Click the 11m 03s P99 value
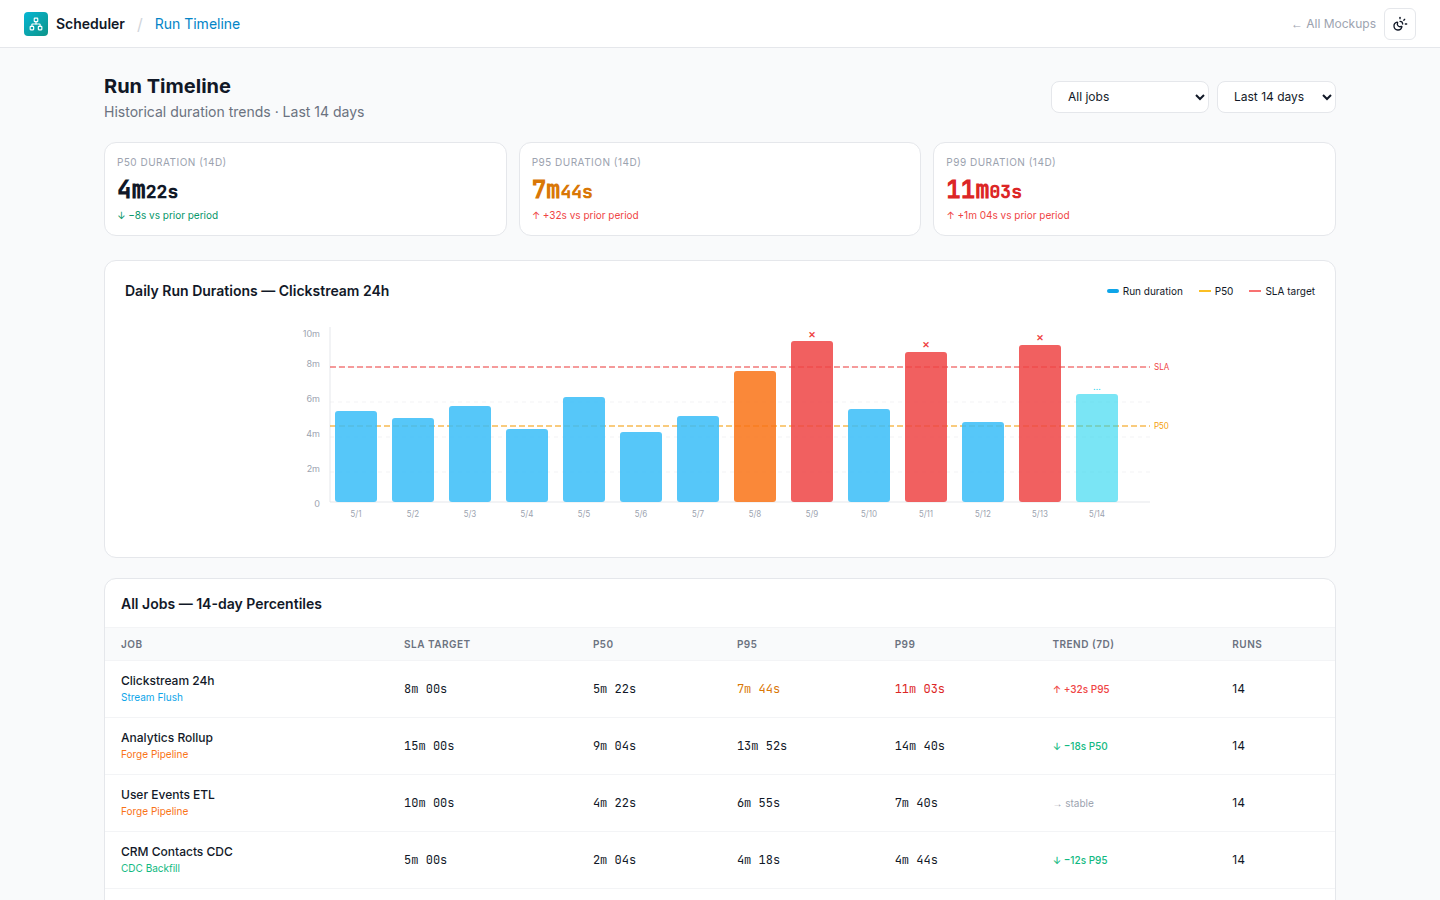The image size is (1440, 900). tap(919, 689)
